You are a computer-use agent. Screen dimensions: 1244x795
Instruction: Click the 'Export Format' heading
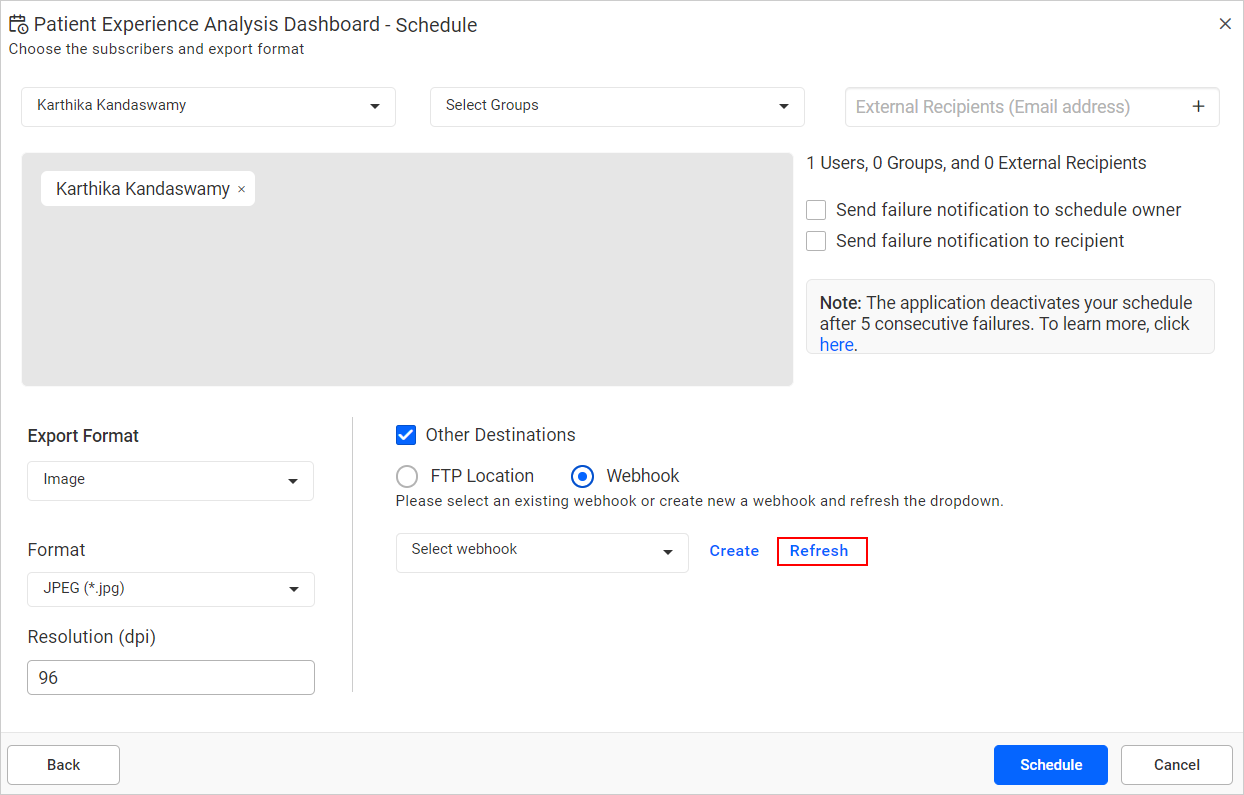coord(83,436)
